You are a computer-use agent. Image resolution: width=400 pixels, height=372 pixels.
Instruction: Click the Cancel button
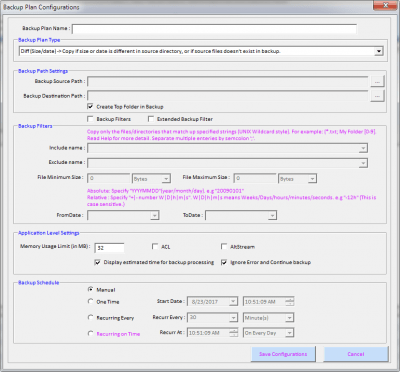click(x=356, y=354)
